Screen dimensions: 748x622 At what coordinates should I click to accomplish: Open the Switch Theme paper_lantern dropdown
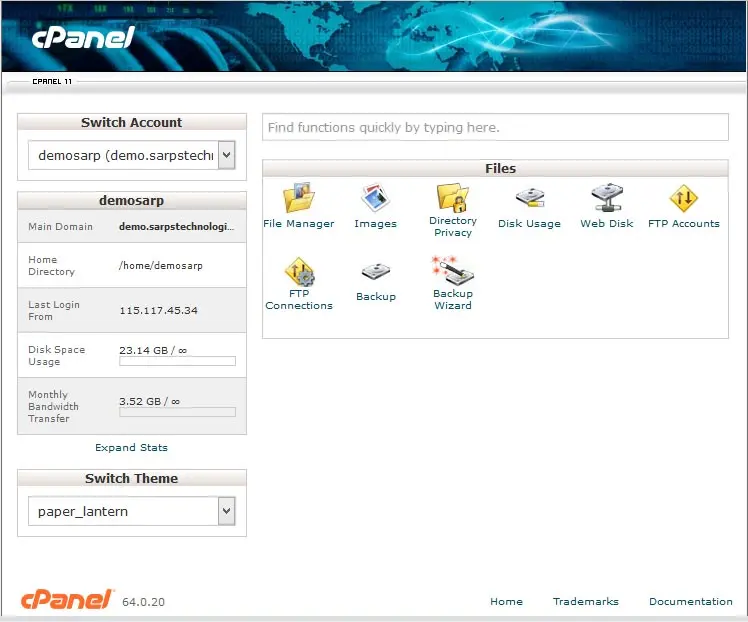[x=132, y=511]
